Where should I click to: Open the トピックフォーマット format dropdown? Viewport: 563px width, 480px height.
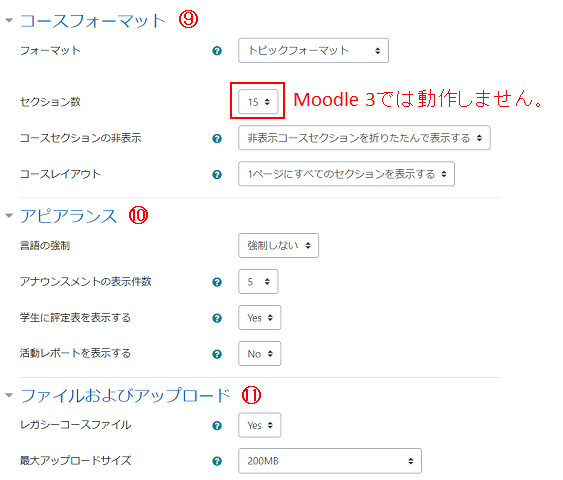pos(313,51)
